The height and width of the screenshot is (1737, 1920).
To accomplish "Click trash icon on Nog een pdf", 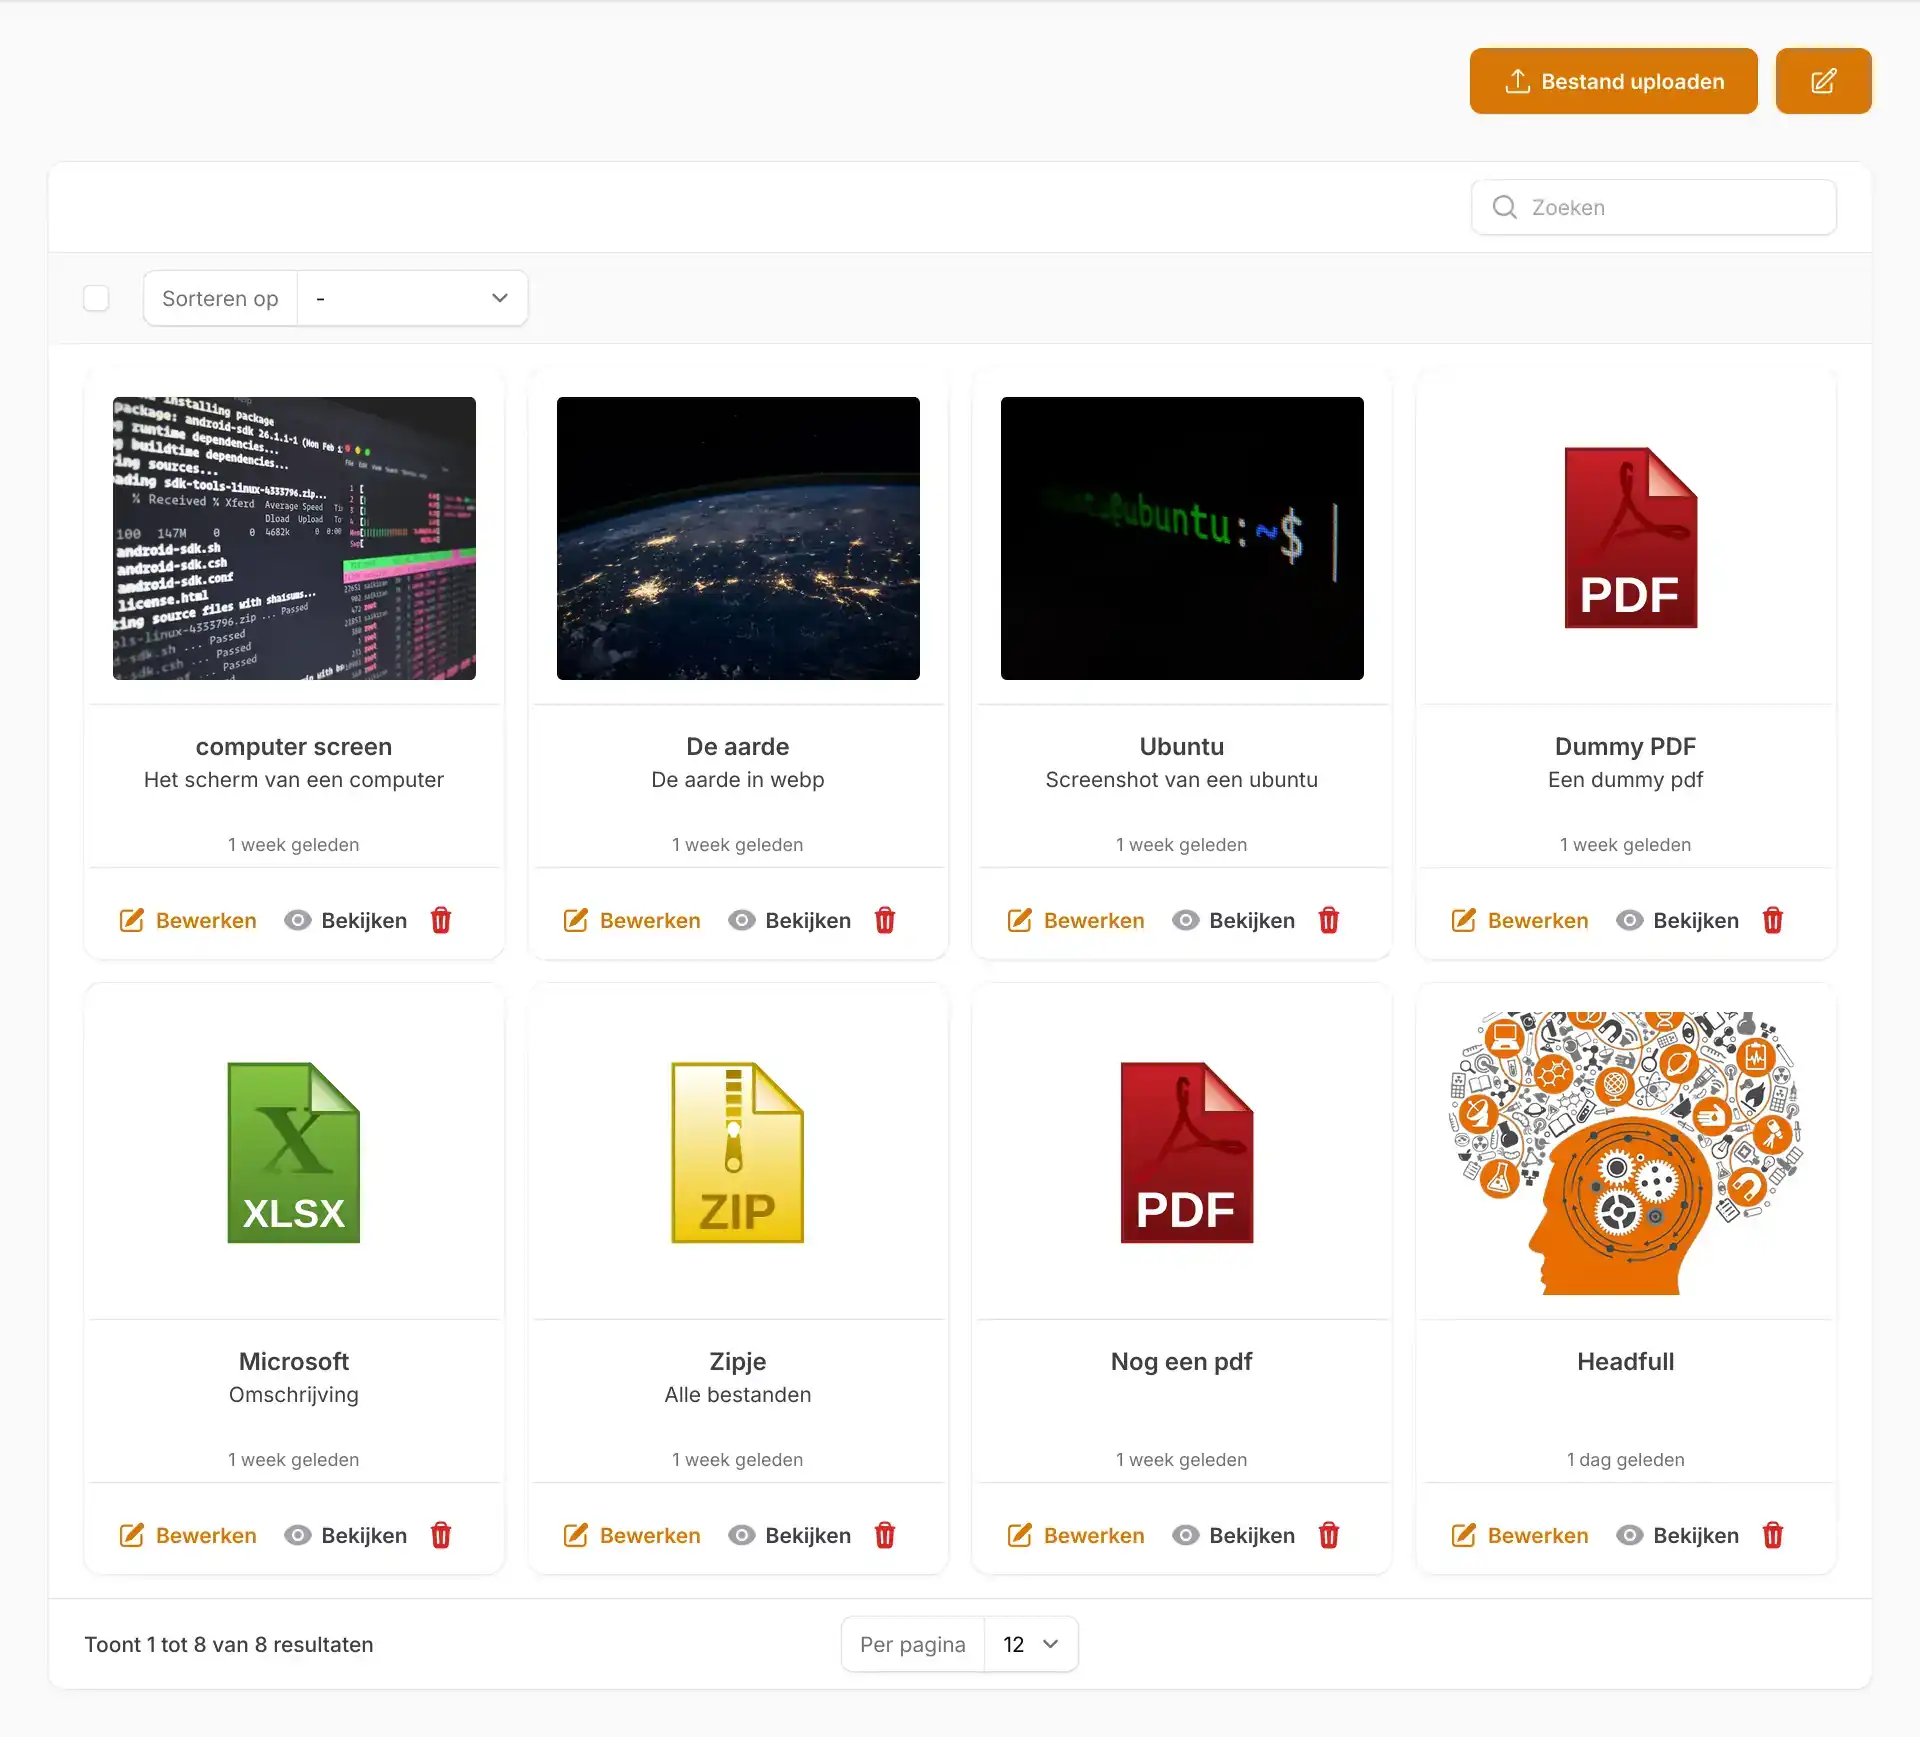I will (1329, 1535).
